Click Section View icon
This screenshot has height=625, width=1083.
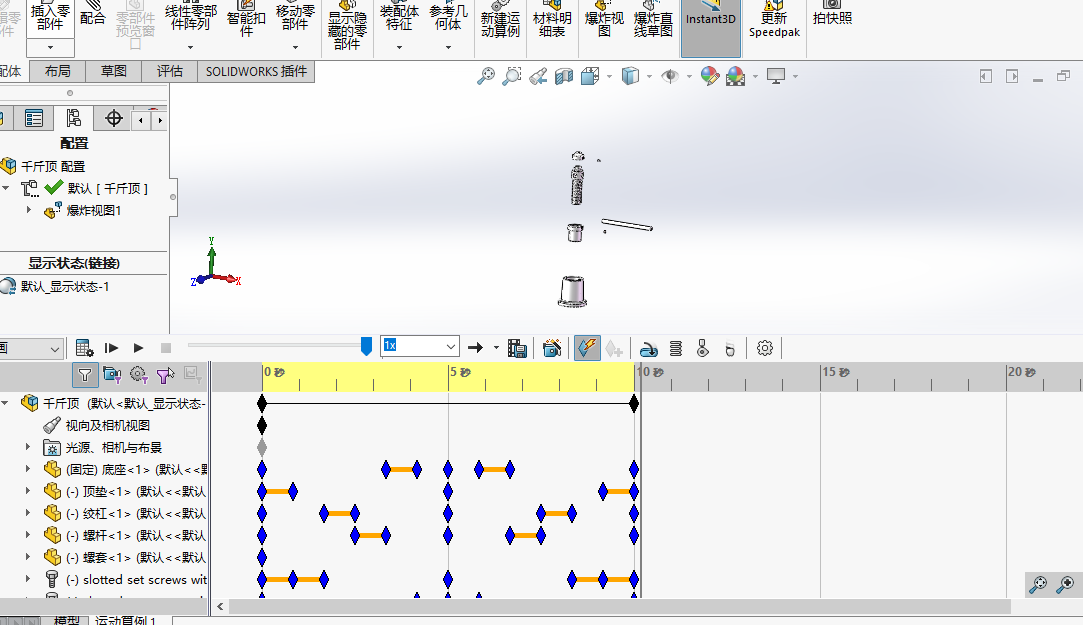pyautogui.click(x=564, y=76)
